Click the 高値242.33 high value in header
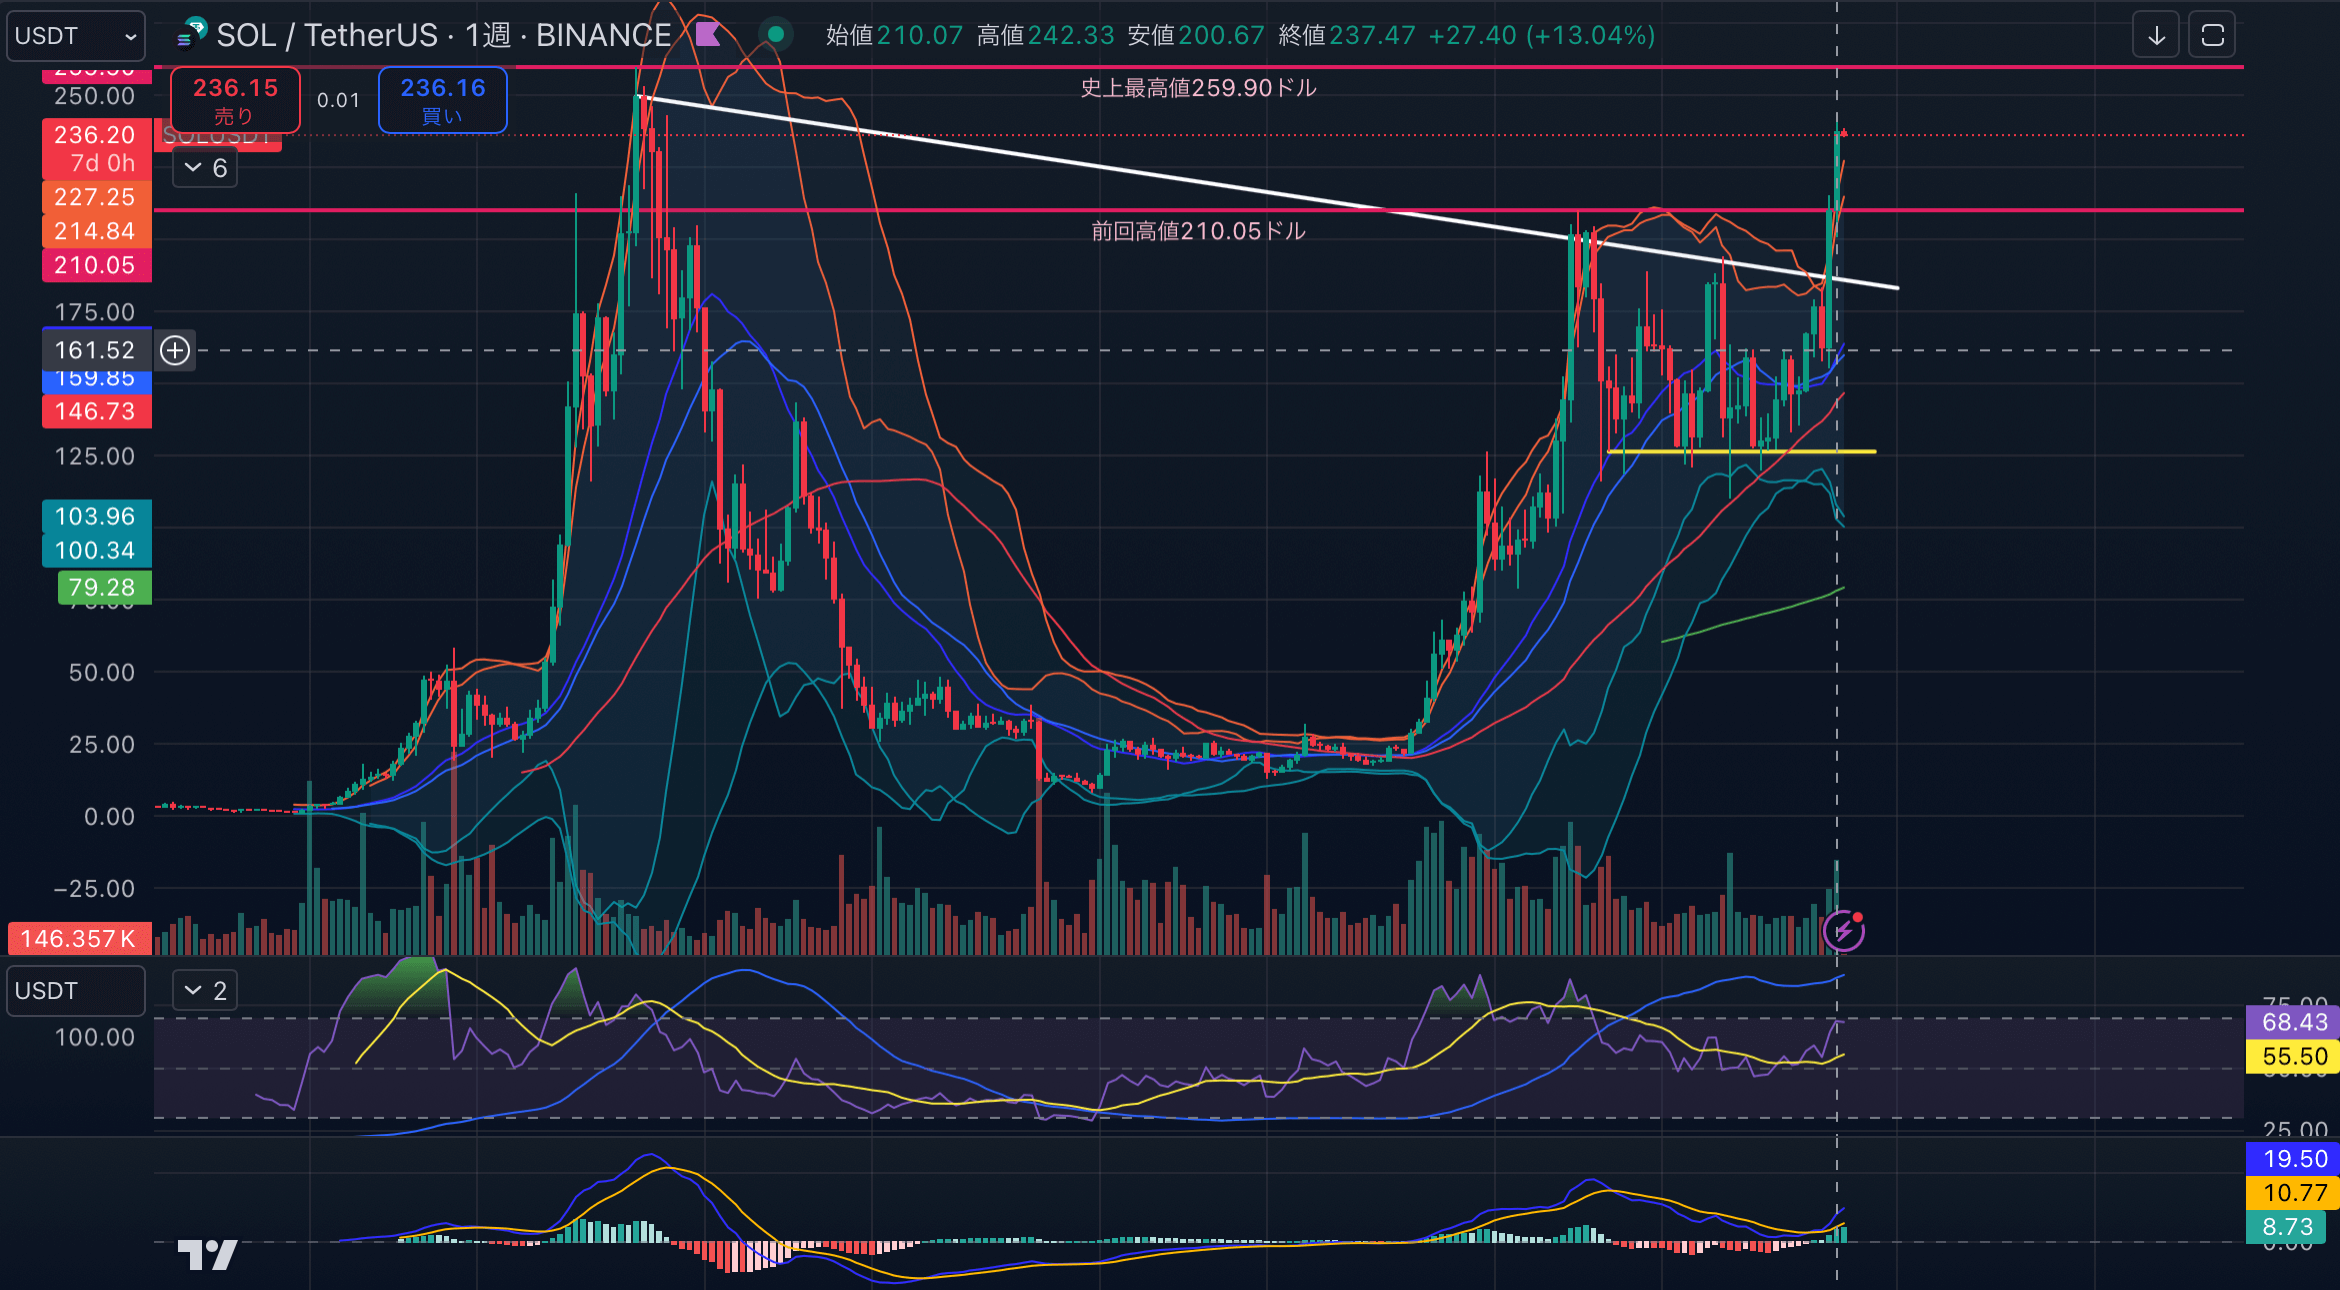The width and height of the screenshot is (2340, 1290). click(x=1045, y=36)
